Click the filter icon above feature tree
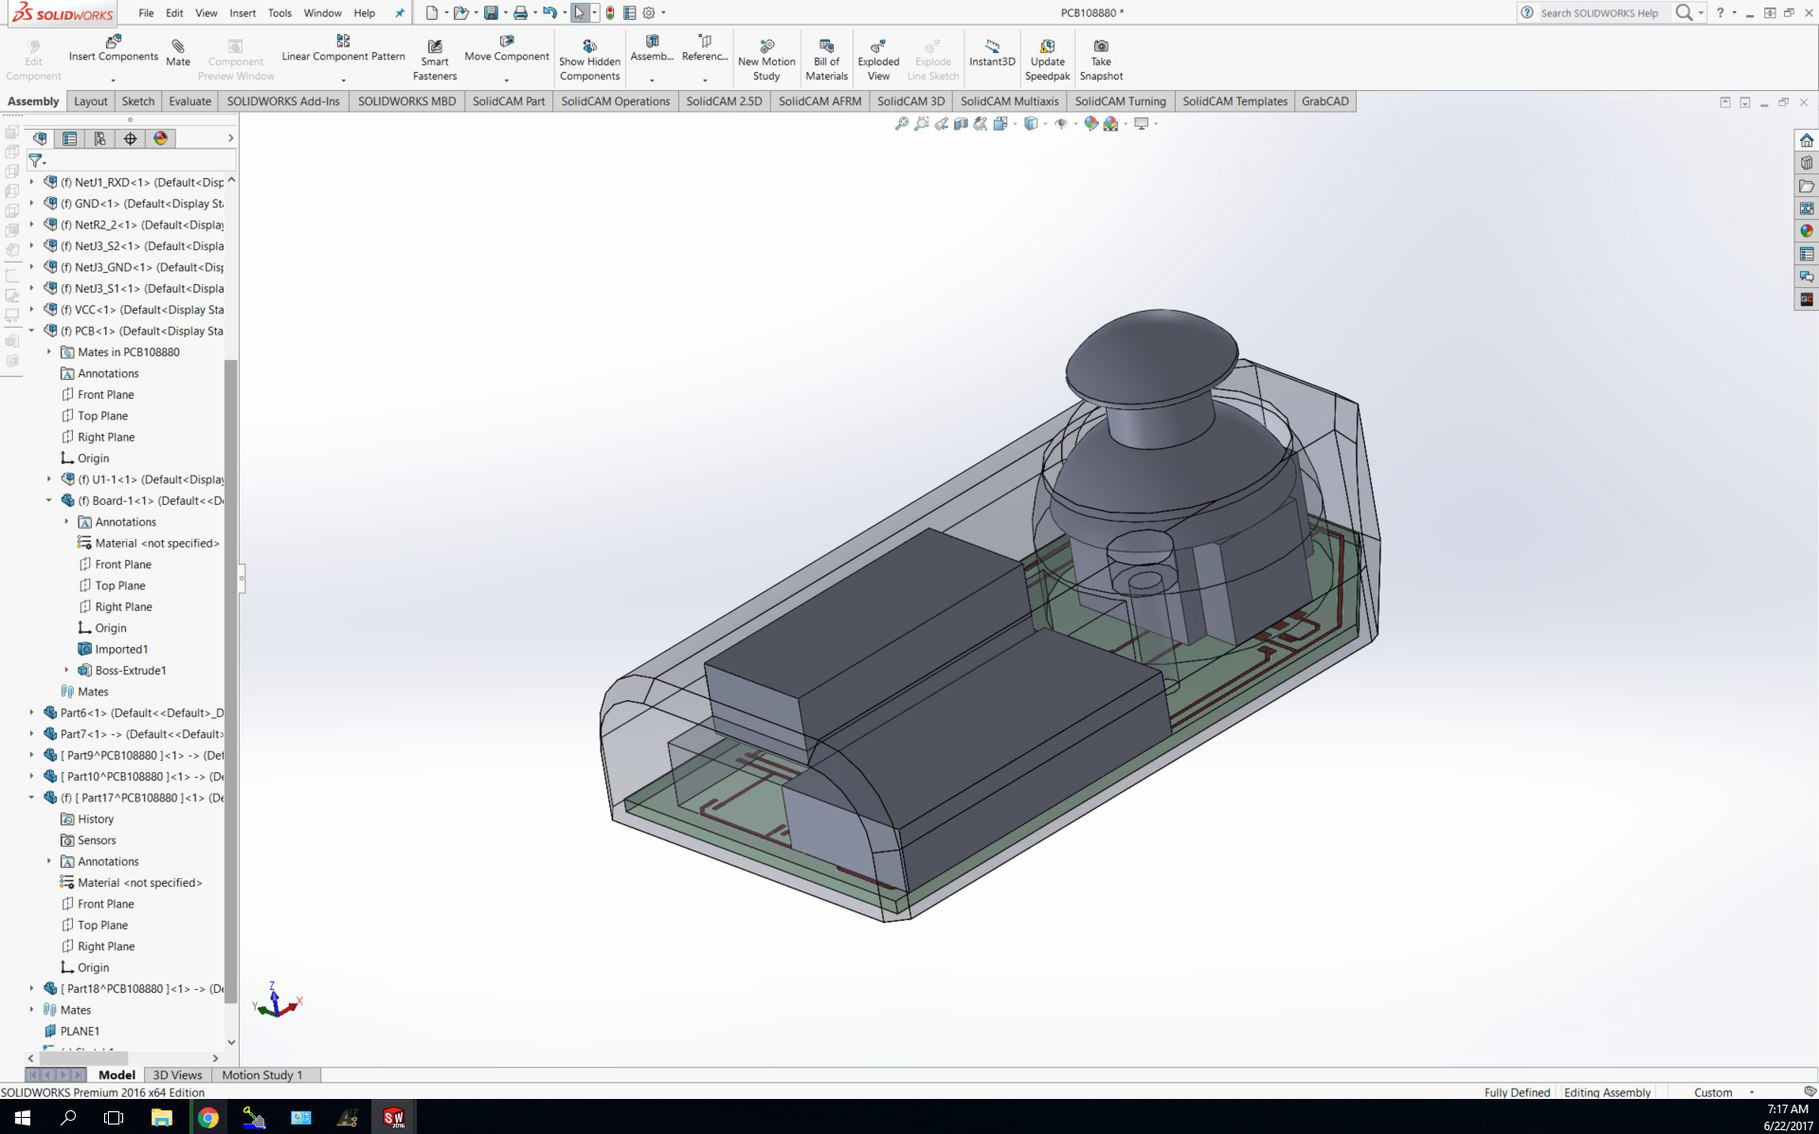1819x1134 pixels. click(x=36, y=160)
